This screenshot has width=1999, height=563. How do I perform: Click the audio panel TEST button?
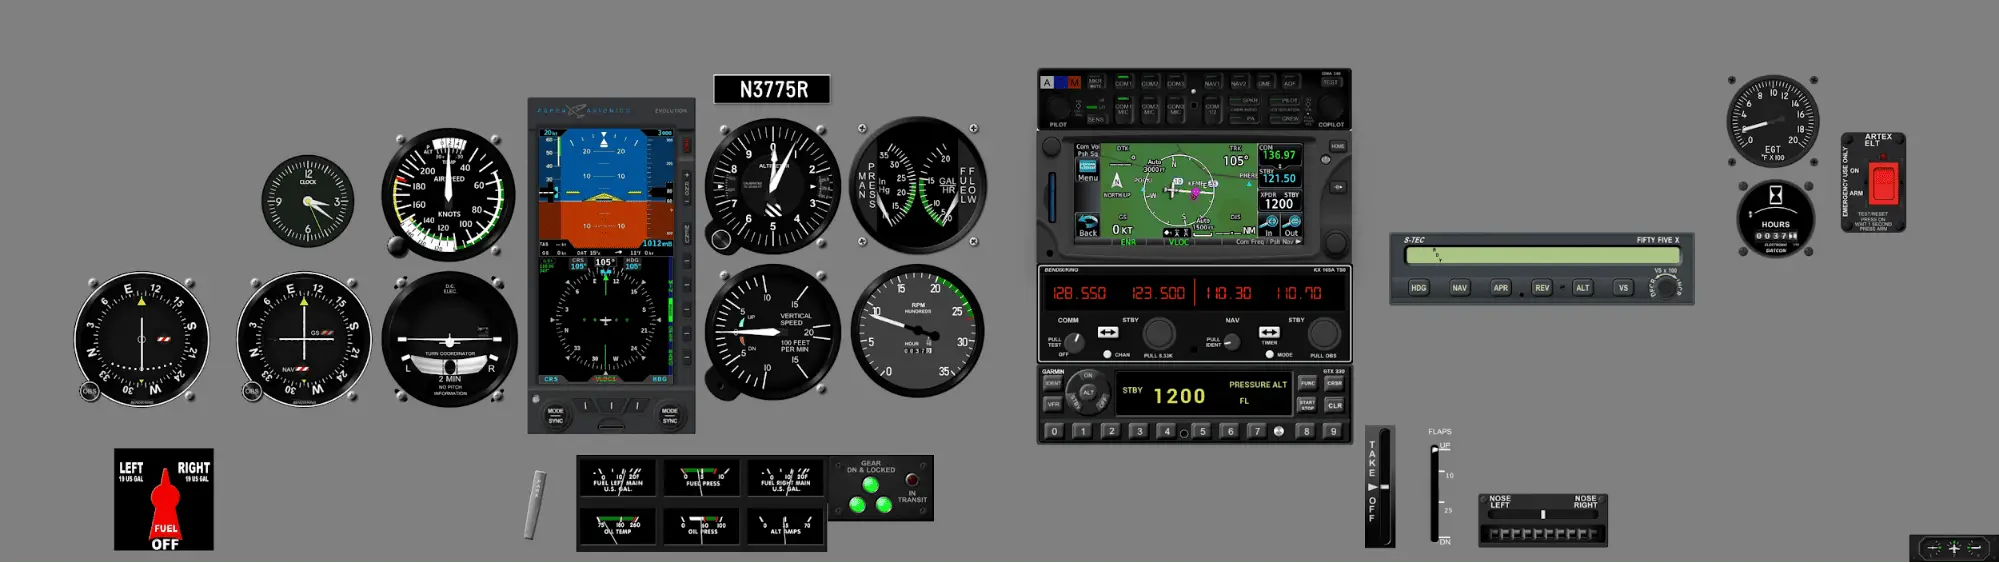point(1331,82)
